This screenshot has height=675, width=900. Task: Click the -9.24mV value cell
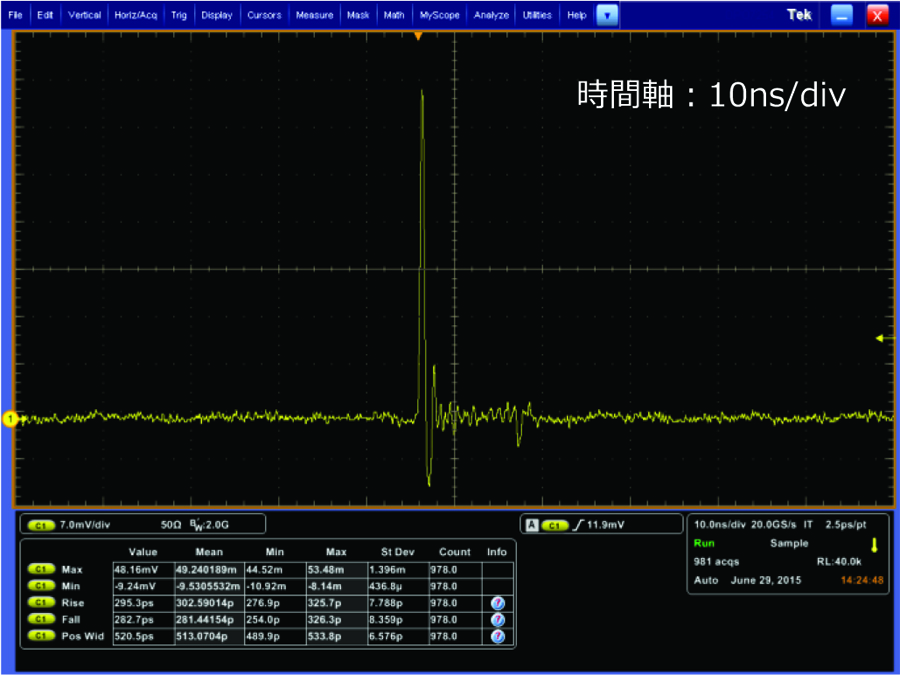tap(143, 587)
